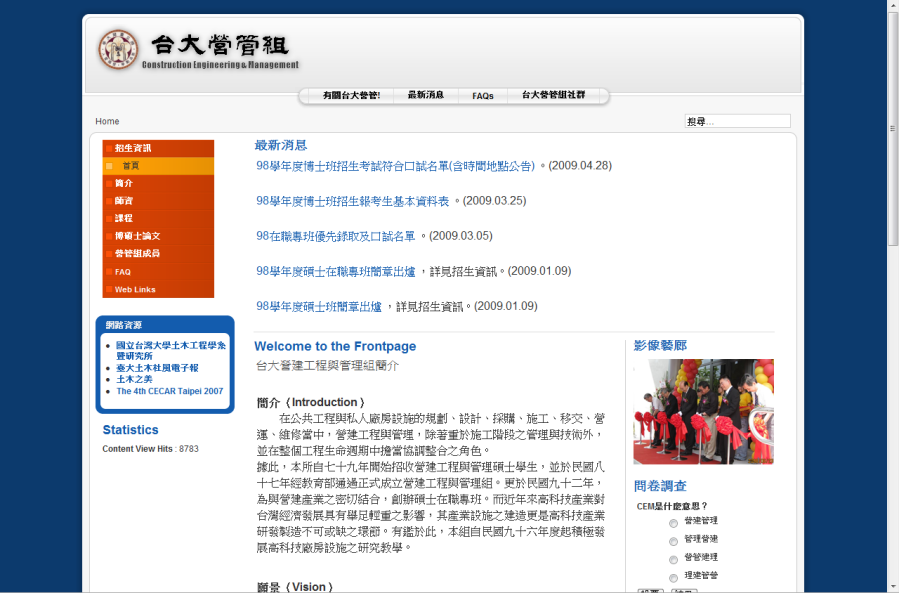Open the 台大營管組社群 top menu item
This screenshot has width=899, height=593.
(553, 96)
